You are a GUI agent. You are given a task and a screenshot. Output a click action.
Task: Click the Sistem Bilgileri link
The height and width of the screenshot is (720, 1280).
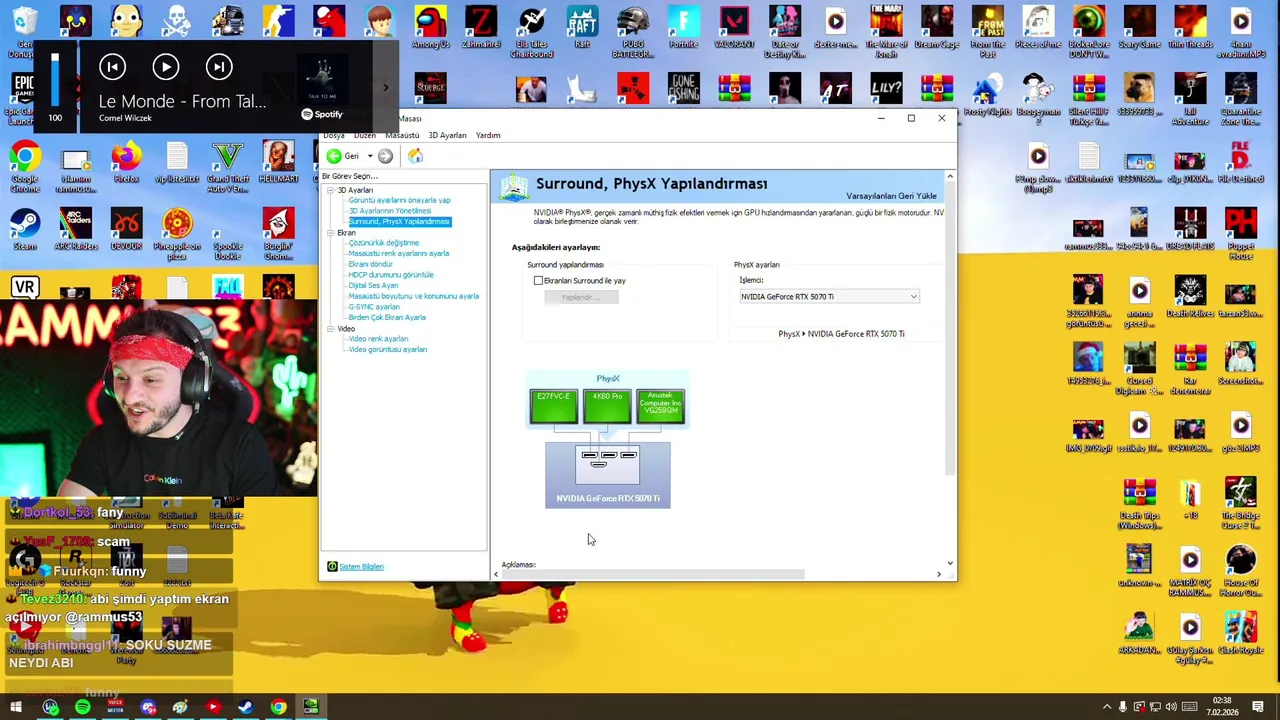click(361, 567)
